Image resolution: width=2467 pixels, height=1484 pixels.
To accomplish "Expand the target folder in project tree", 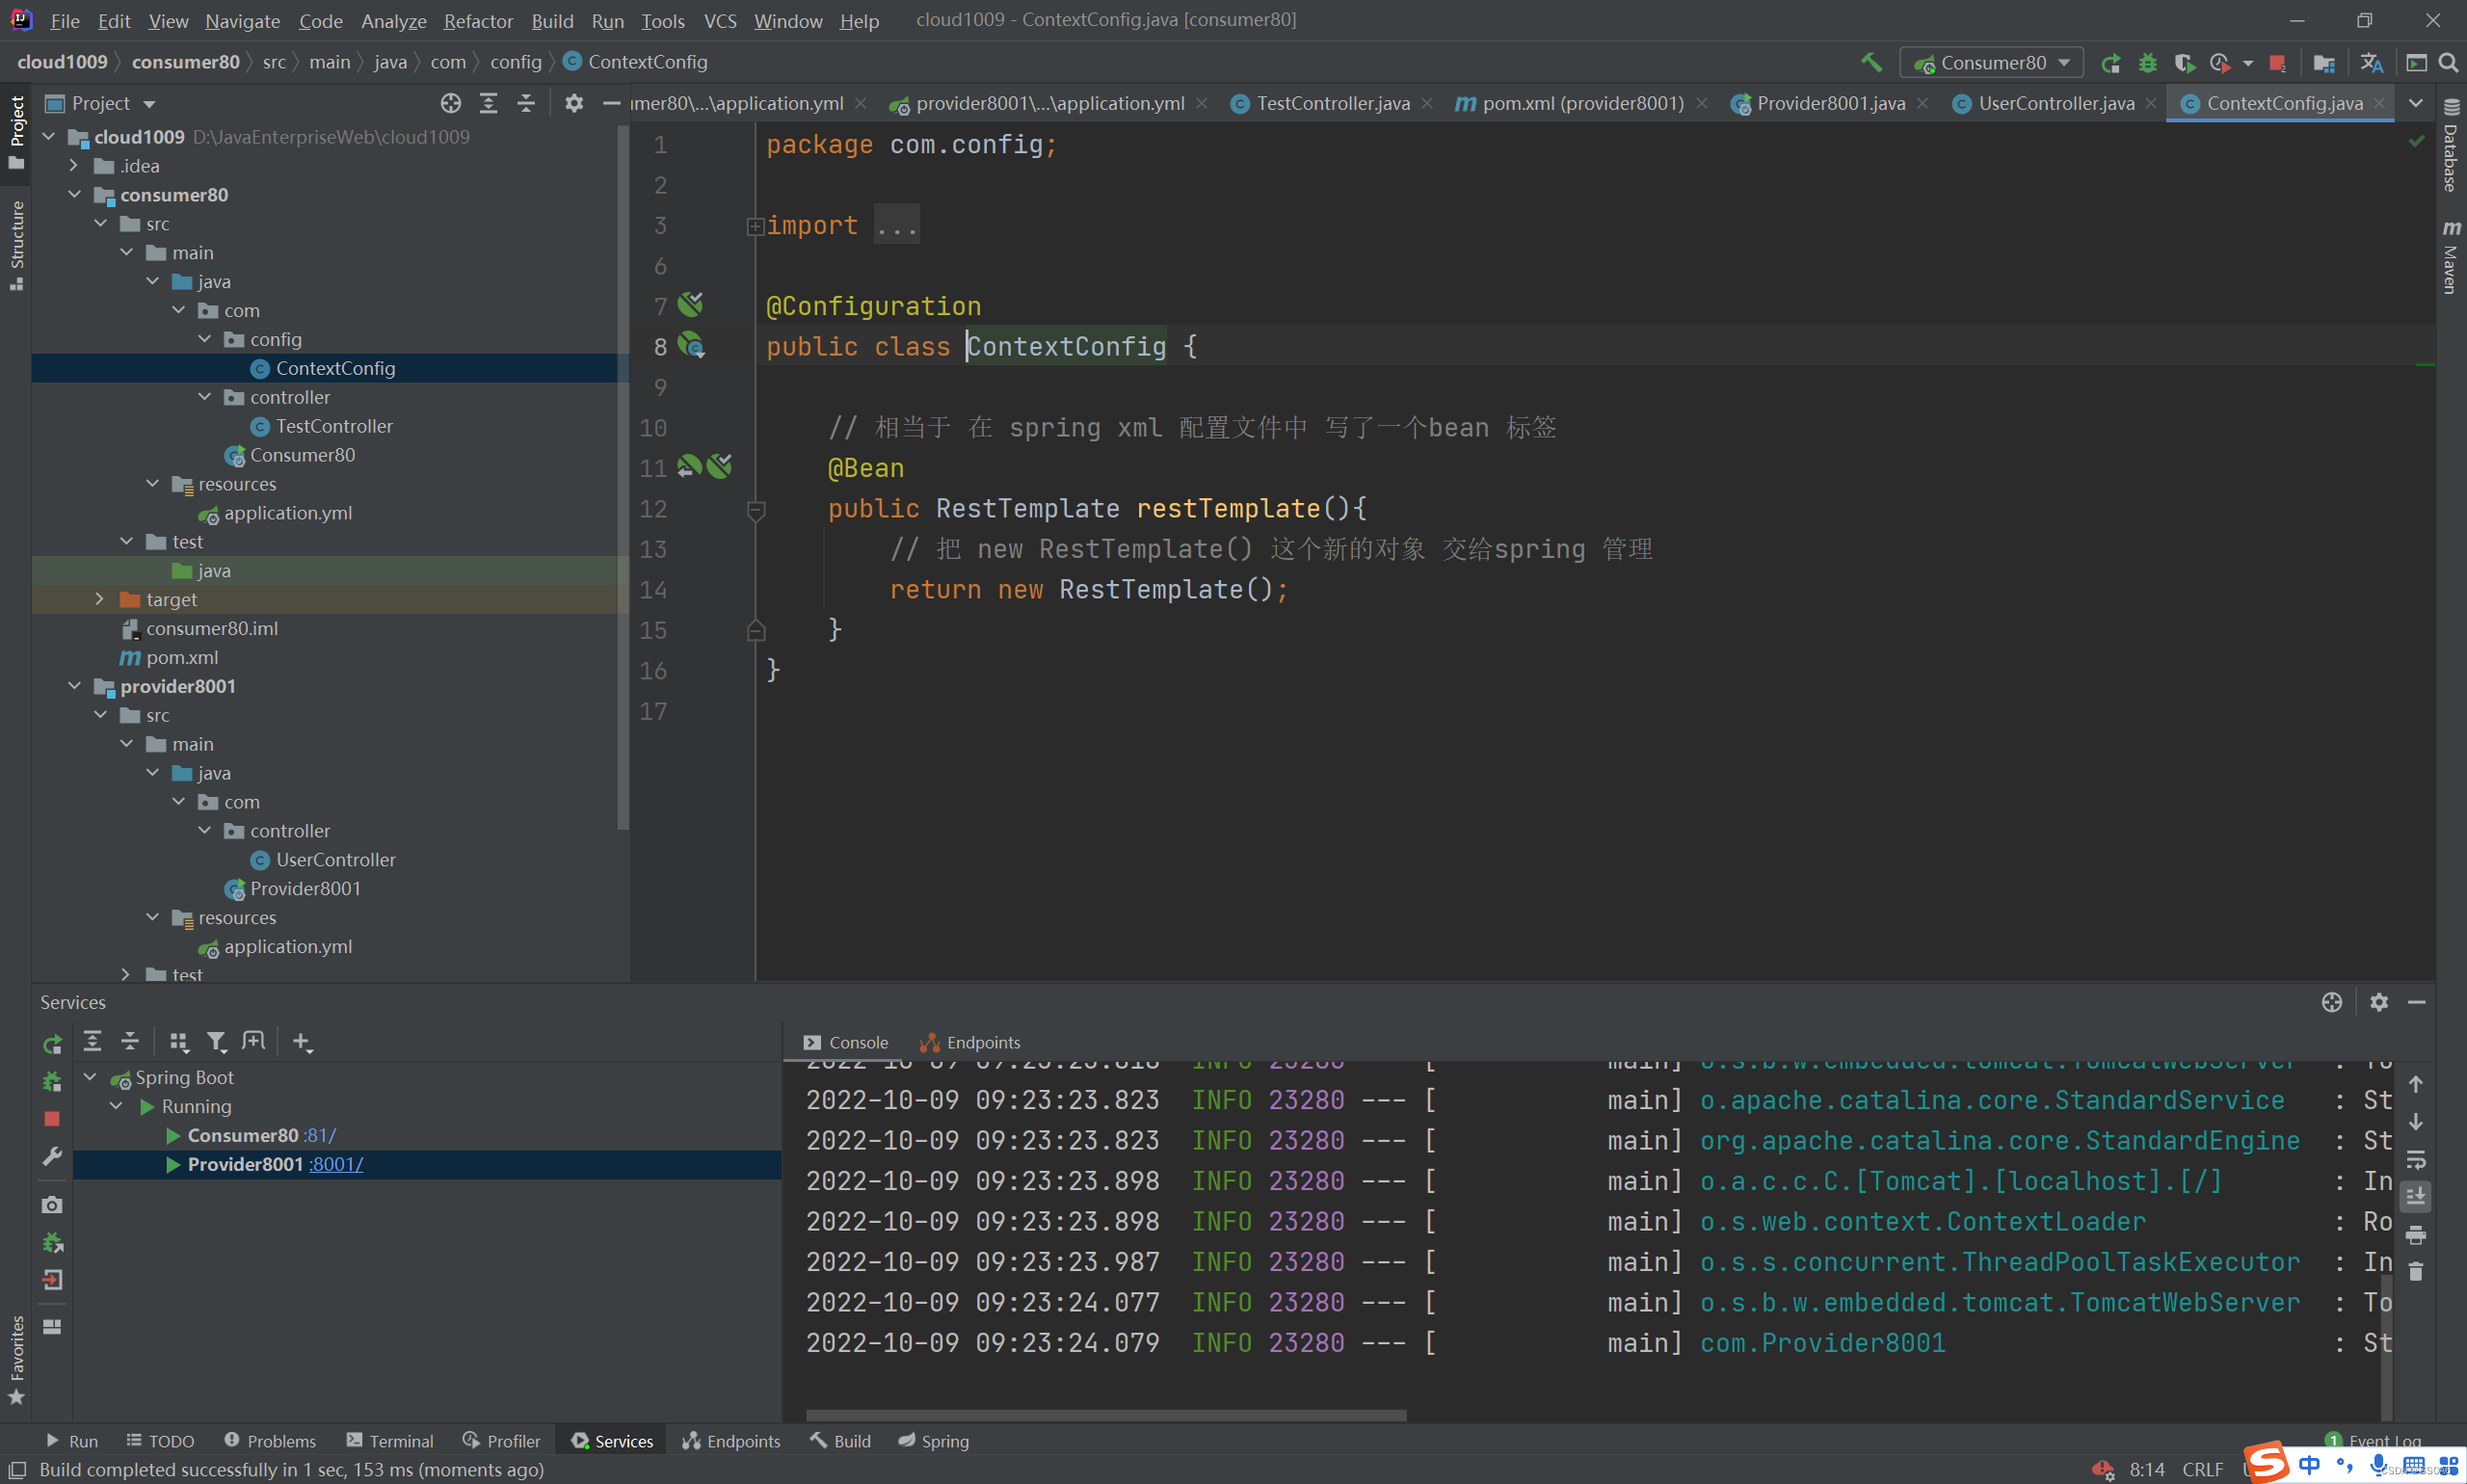I will [99, 599].
